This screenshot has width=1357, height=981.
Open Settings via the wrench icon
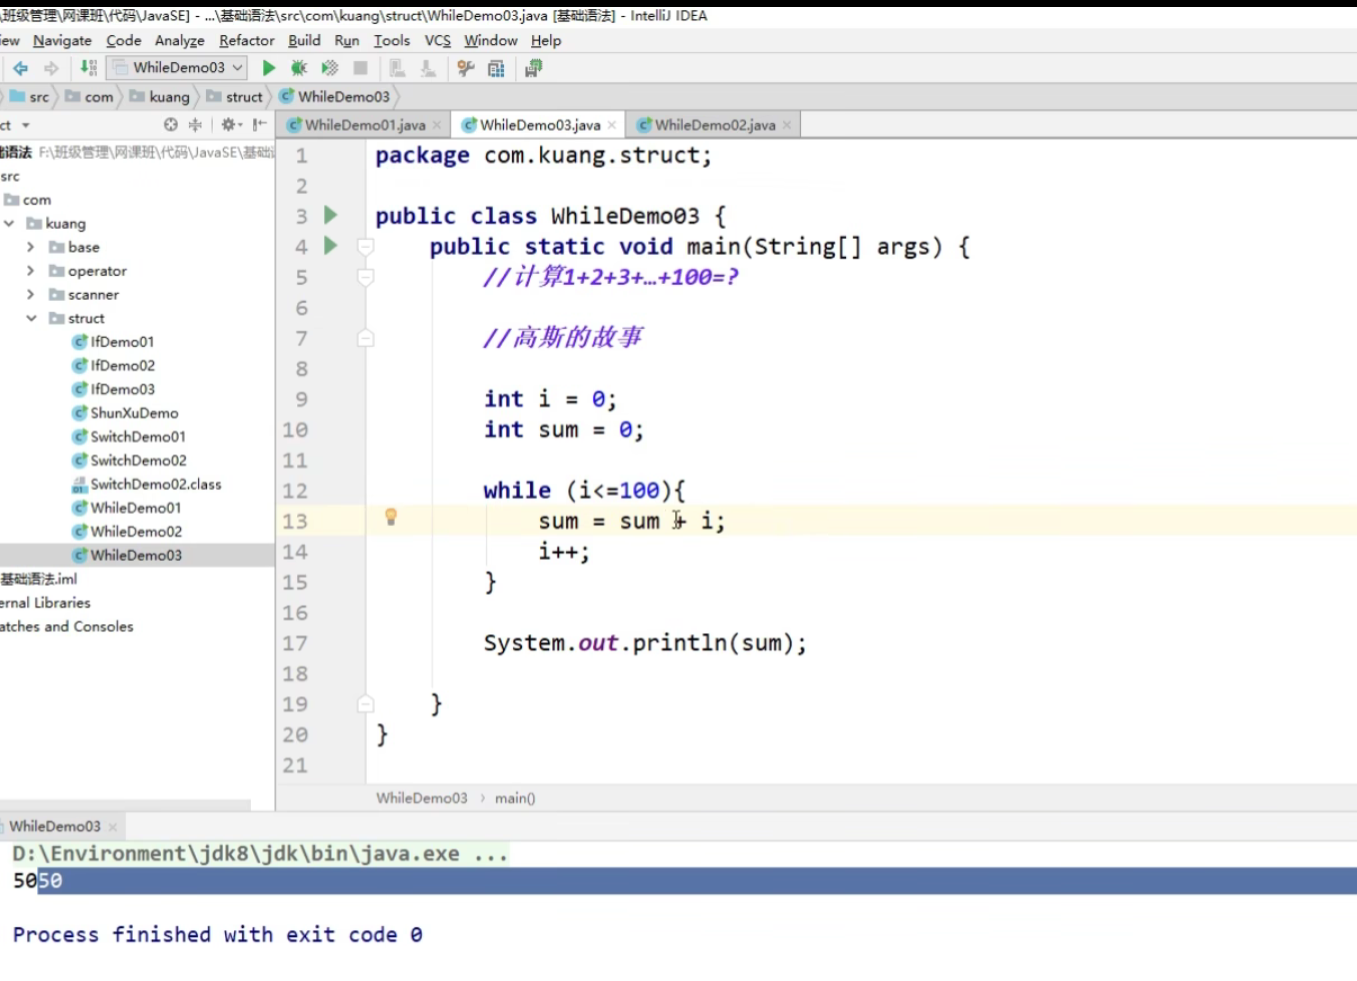[x=465, y=68]
